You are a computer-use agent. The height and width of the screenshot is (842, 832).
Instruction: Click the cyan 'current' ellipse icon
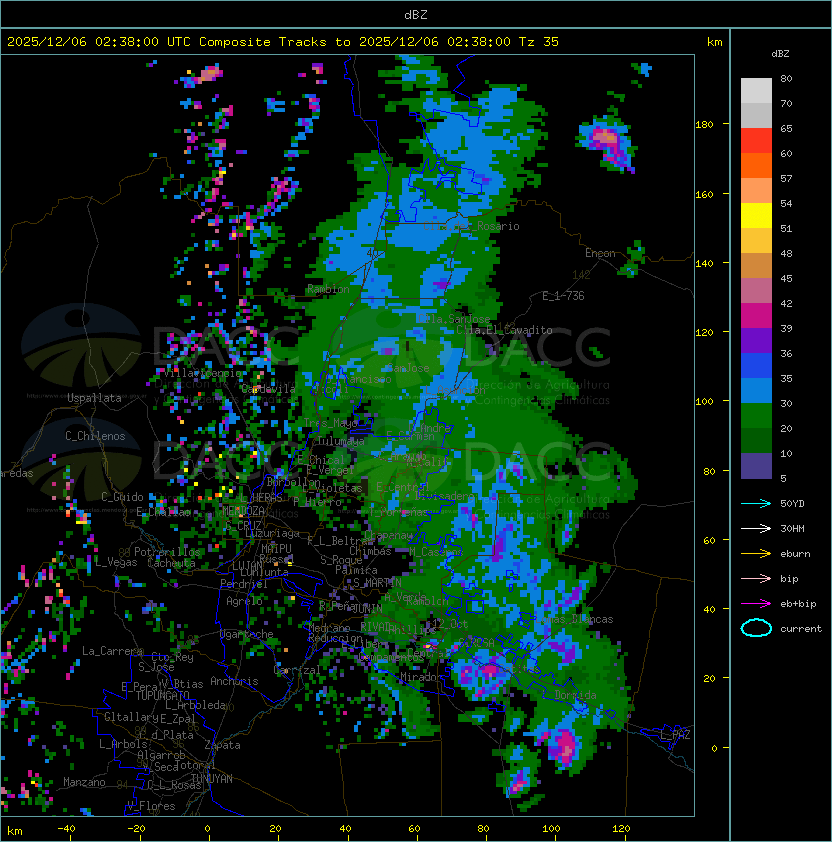click(756, 628)
